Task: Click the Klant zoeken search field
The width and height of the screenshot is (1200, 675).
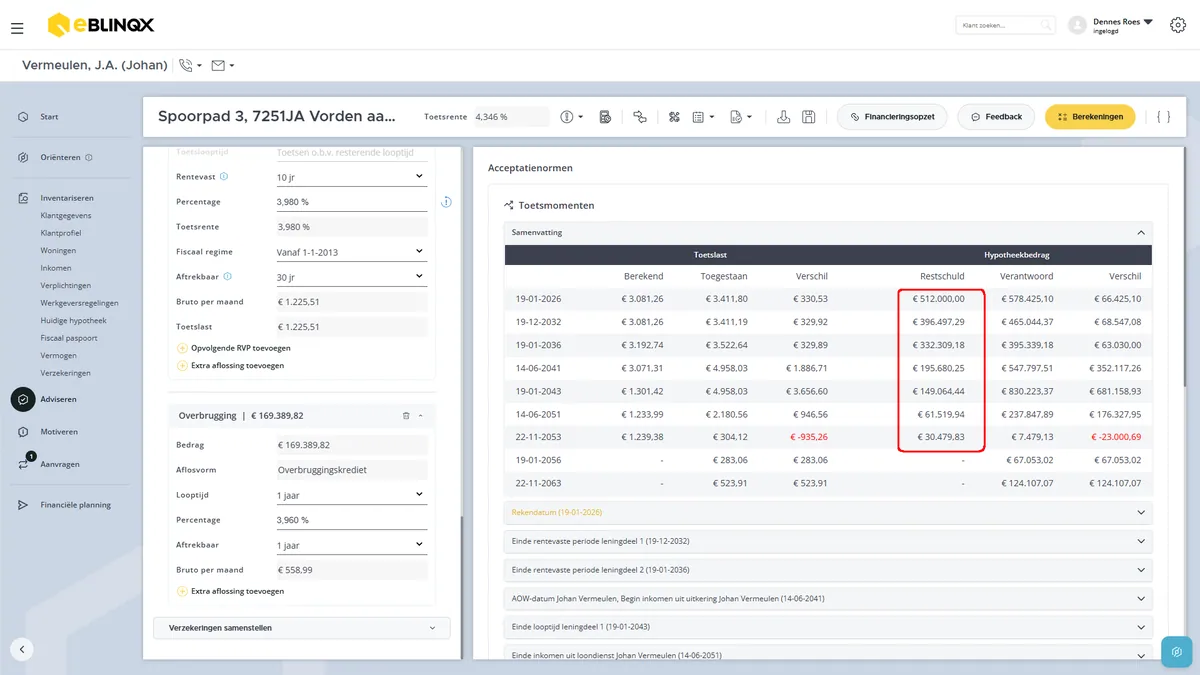Action: pos(1005,25)
